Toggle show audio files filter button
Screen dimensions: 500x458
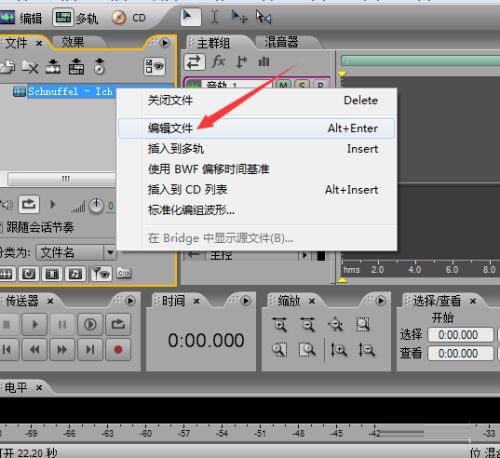(x=6, y=274)
